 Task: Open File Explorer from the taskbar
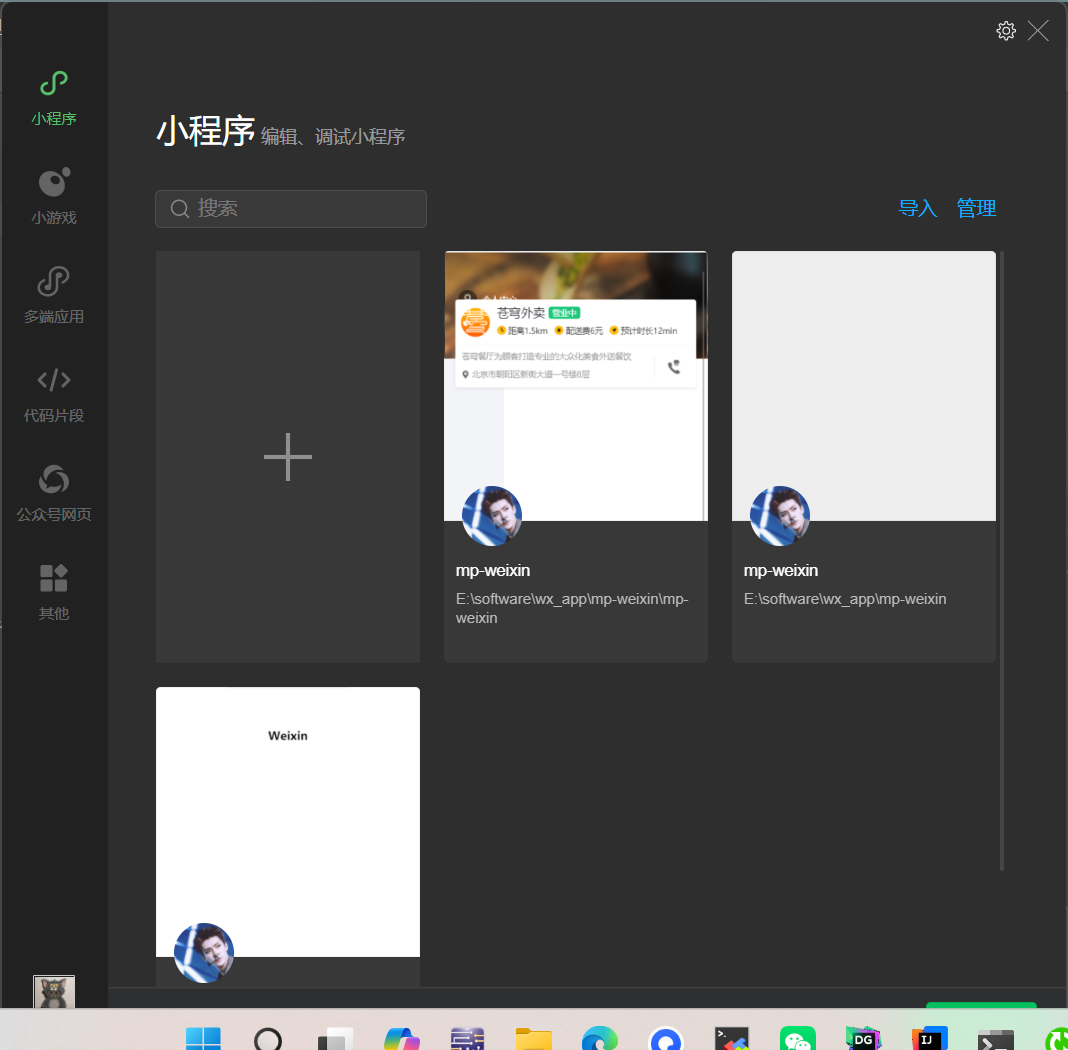point(534,1038)
